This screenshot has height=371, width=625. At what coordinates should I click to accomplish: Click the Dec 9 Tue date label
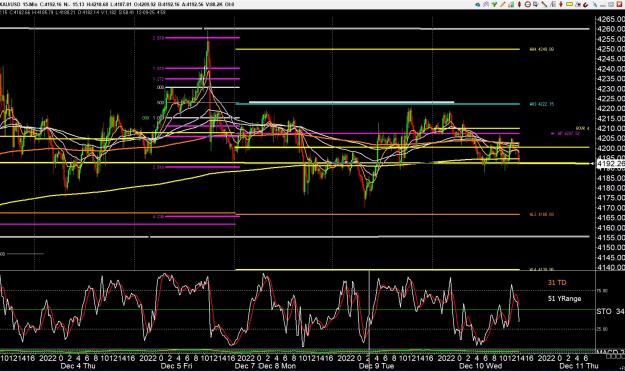[376, 366]
